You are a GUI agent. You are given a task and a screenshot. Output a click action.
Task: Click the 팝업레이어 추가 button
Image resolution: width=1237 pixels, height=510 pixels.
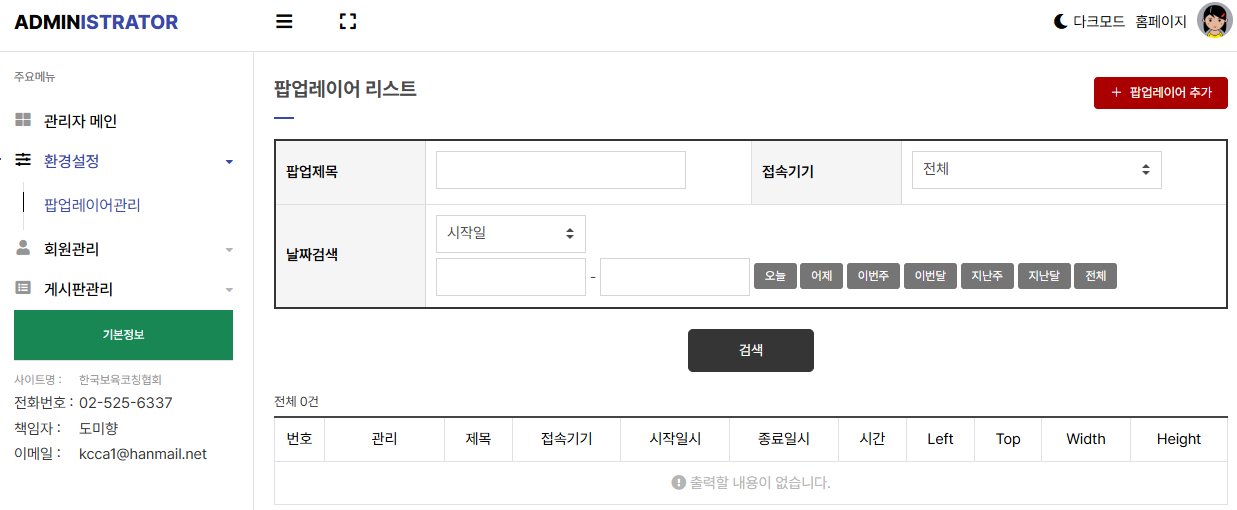pyautogui.click(x=1161, y=92)
